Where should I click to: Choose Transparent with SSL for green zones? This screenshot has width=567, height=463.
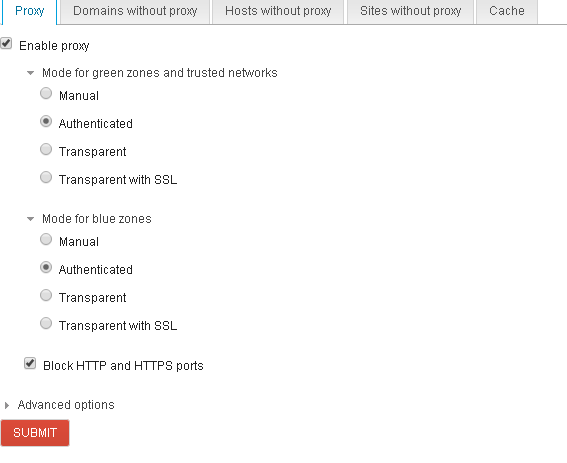[x=46, y=177]
